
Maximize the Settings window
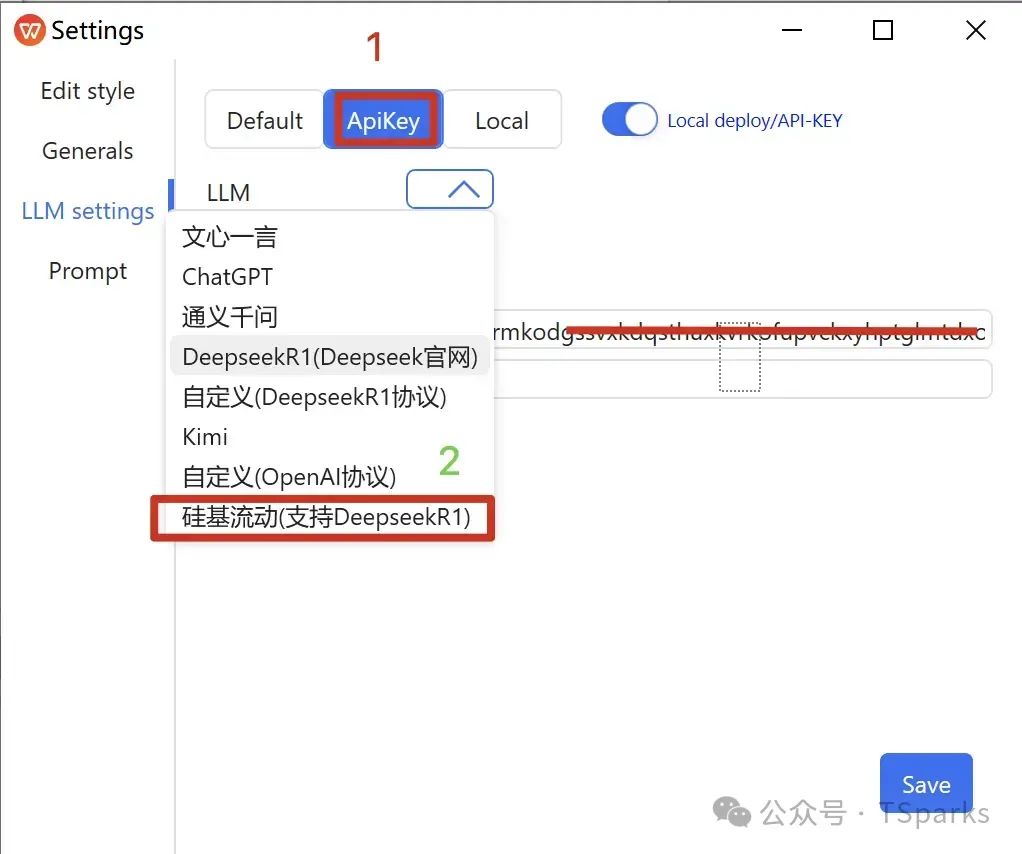click(x=883, y=30)
